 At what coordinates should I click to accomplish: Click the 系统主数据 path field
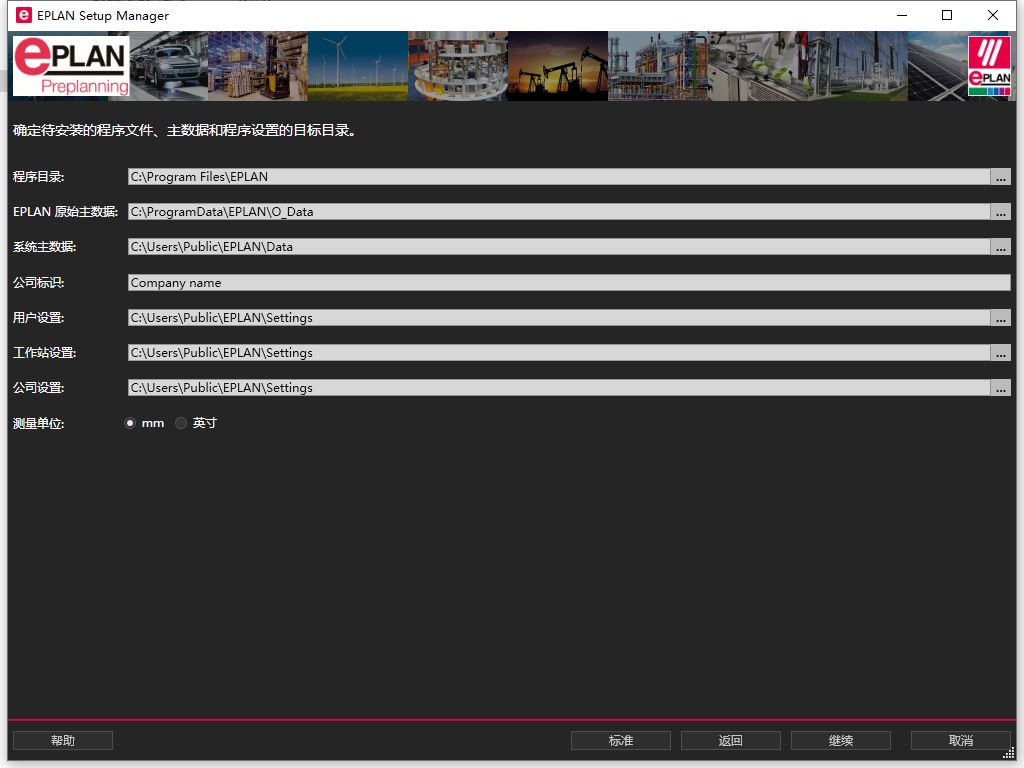[x=558, y=247]
